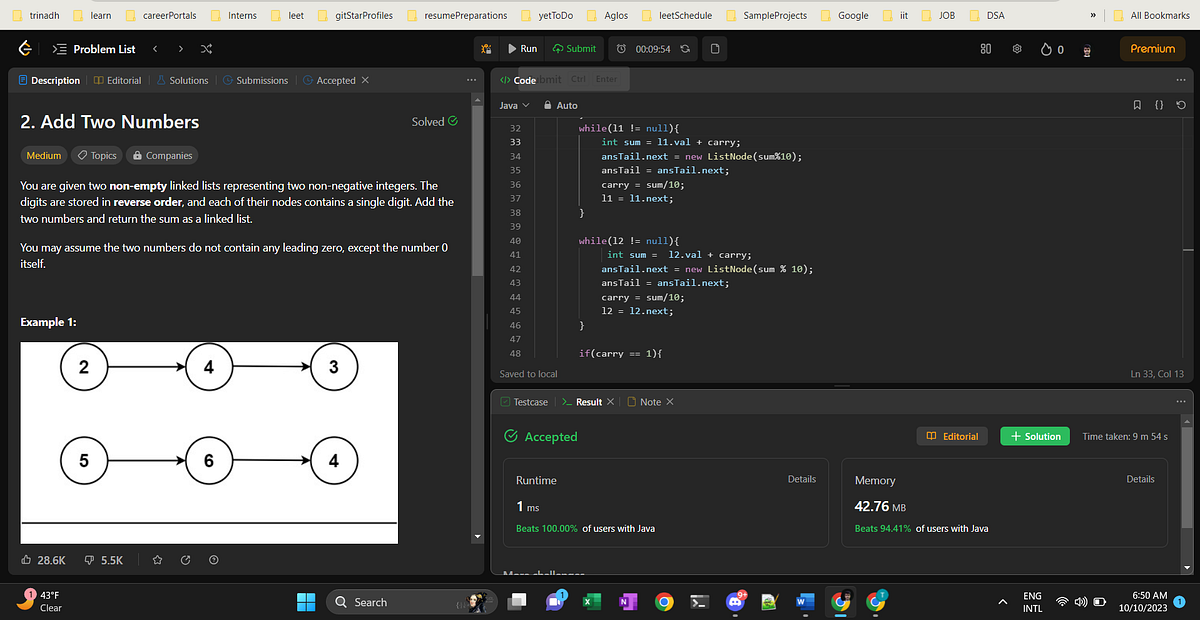Open the notes icon next to timer
Image resolution: width=1200 pixels, height=620 pixels.
pos(714,49)
